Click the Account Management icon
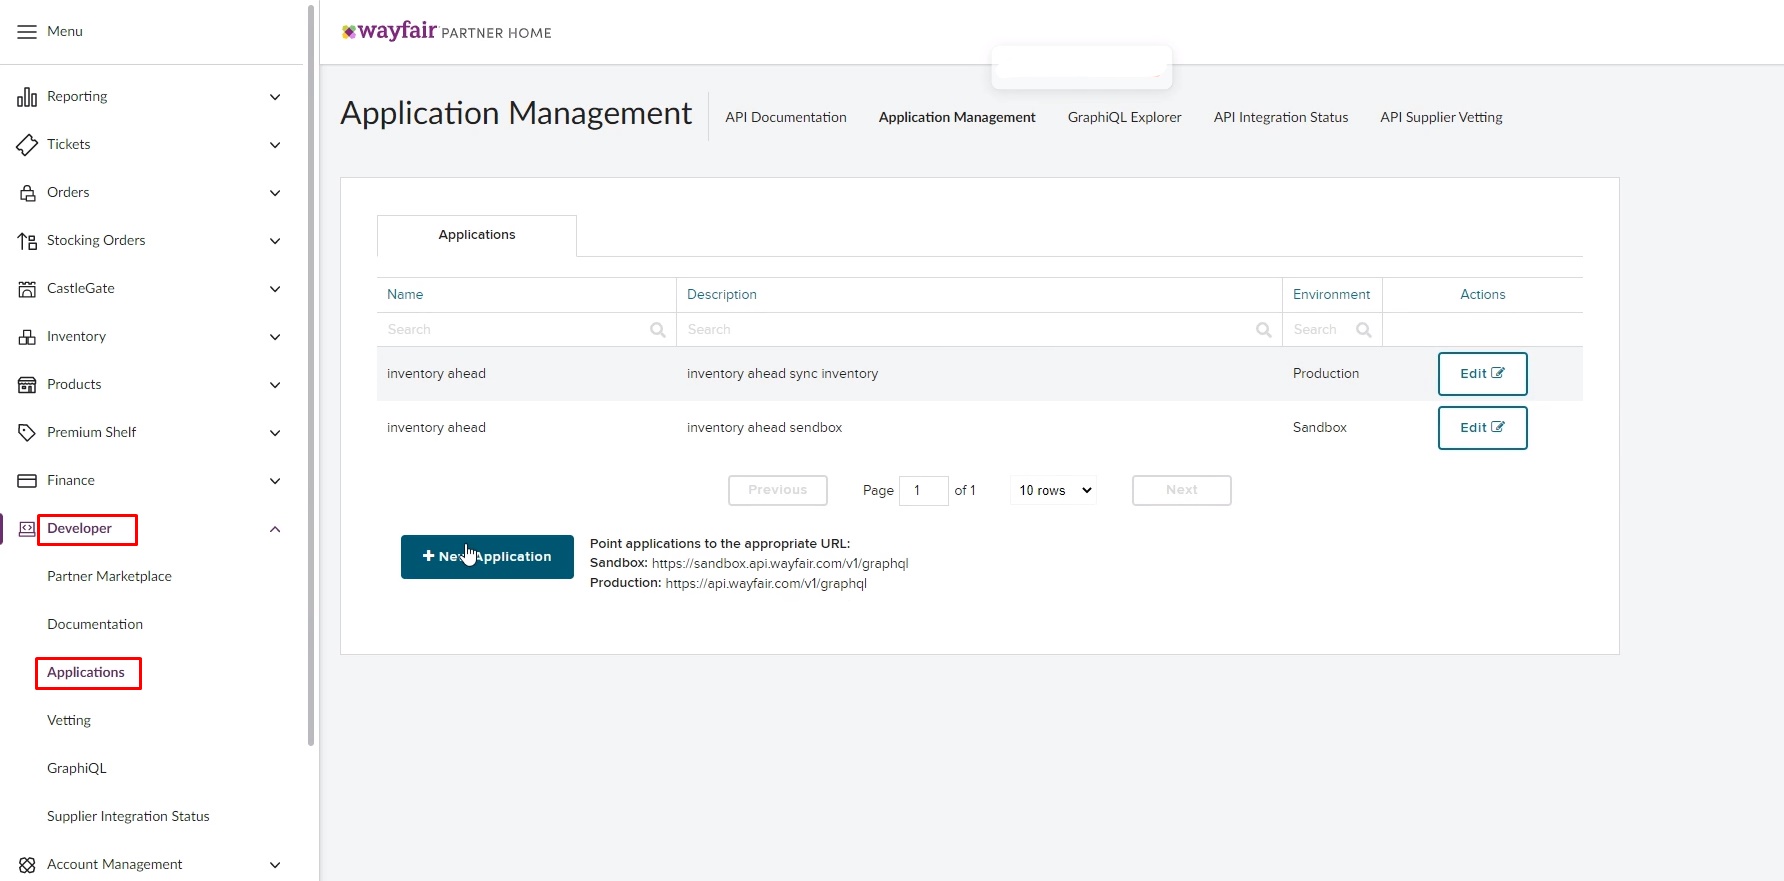This screenshot has height=881, width=1784. [x=27, y=865]
